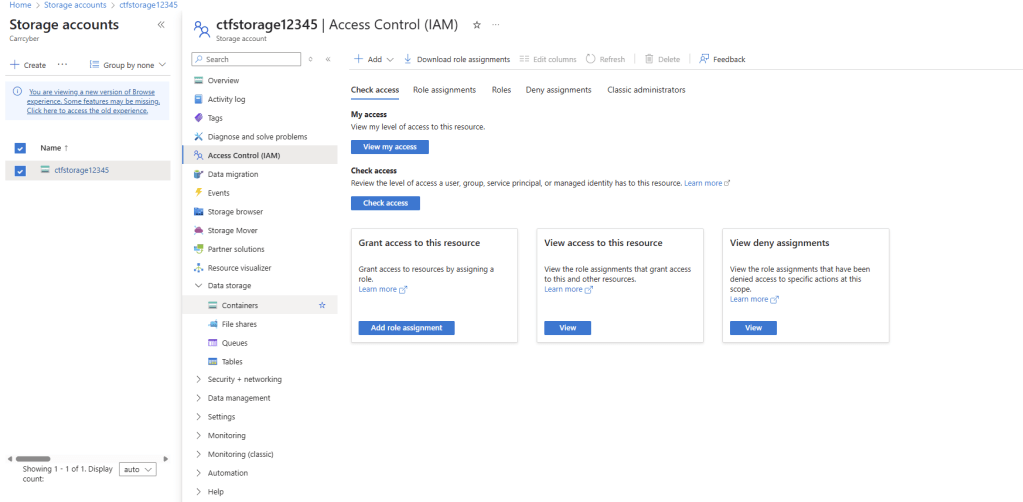Screen dimensions: 1023x502
Task: Click the Events lightning icon
Action: click(199, 193)
